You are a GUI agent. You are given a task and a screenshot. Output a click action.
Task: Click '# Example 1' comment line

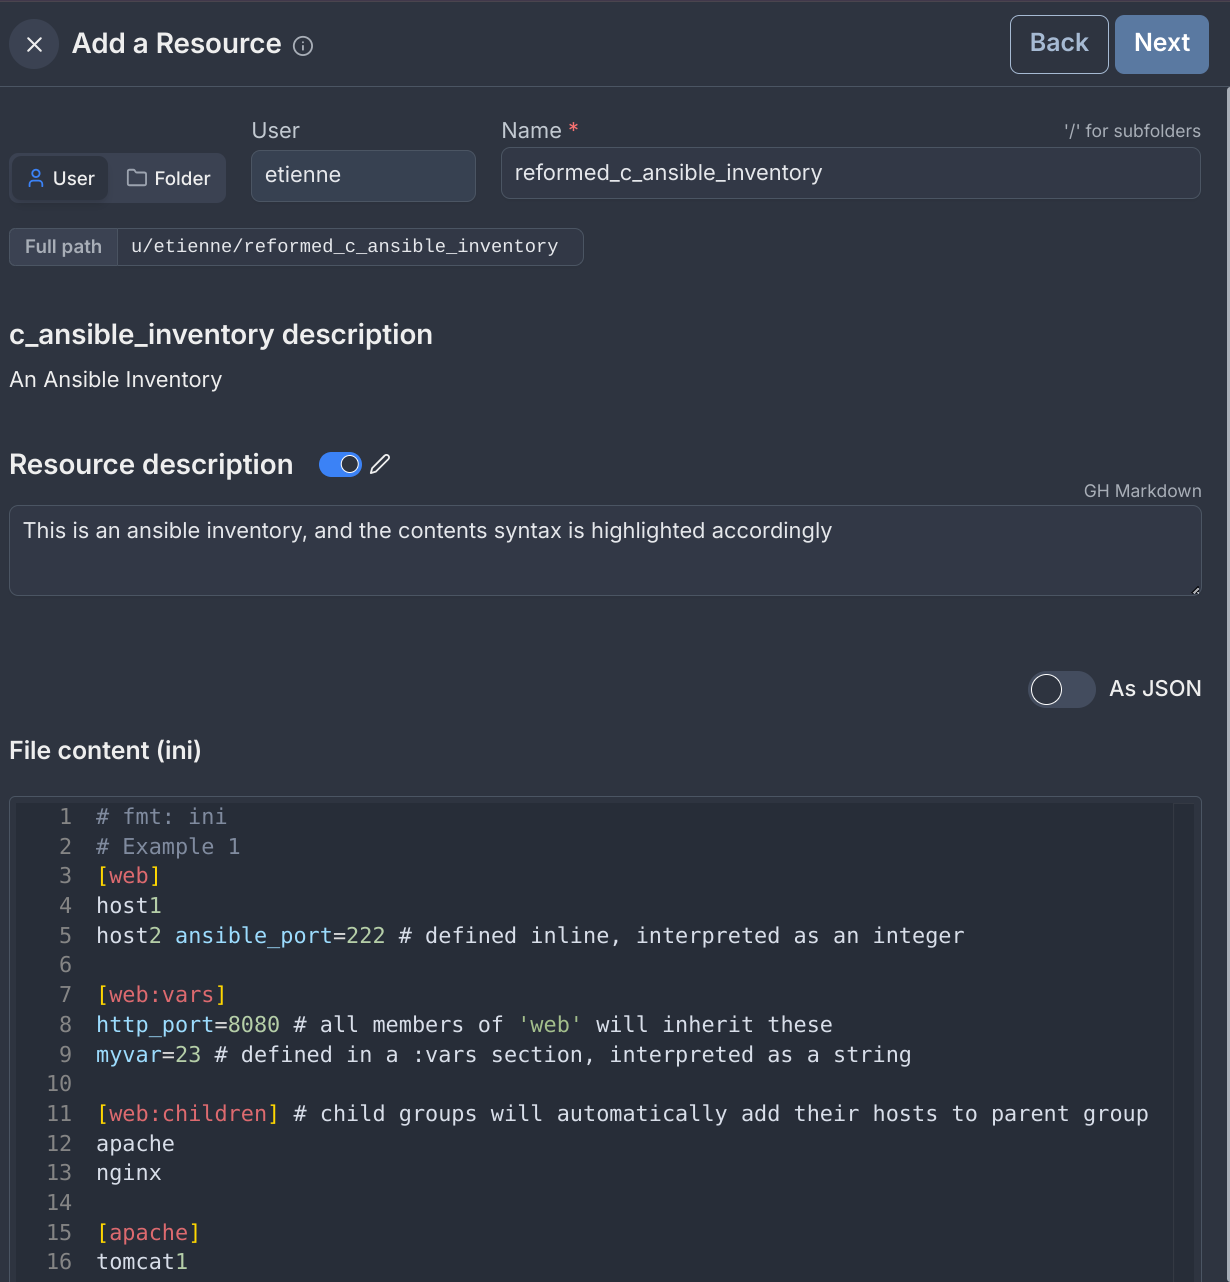click(168, 847)
